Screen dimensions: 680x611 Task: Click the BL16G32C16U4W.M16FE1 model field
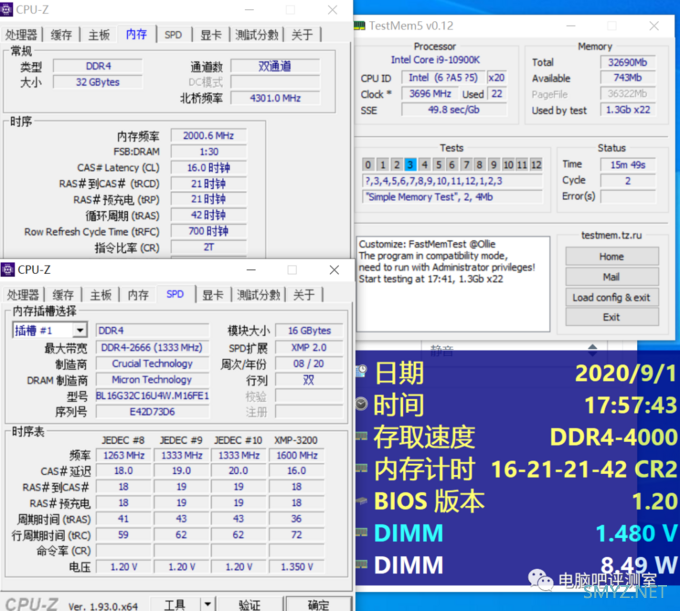(152, 395)
